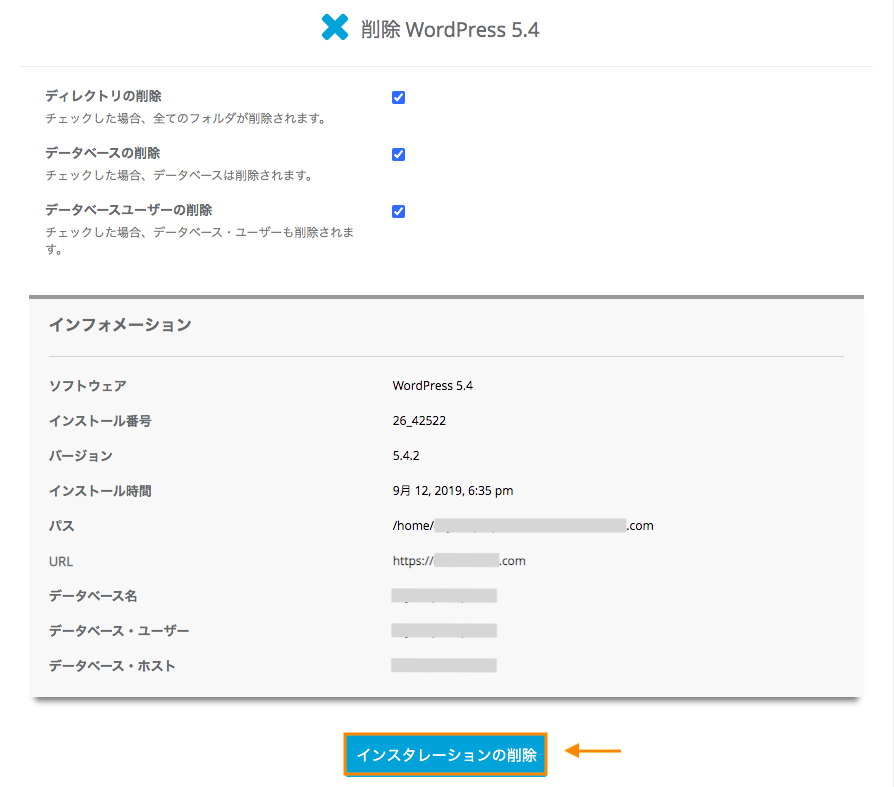Click the install time 9月 12, 2019, 6:35 pm

(453, 490)
